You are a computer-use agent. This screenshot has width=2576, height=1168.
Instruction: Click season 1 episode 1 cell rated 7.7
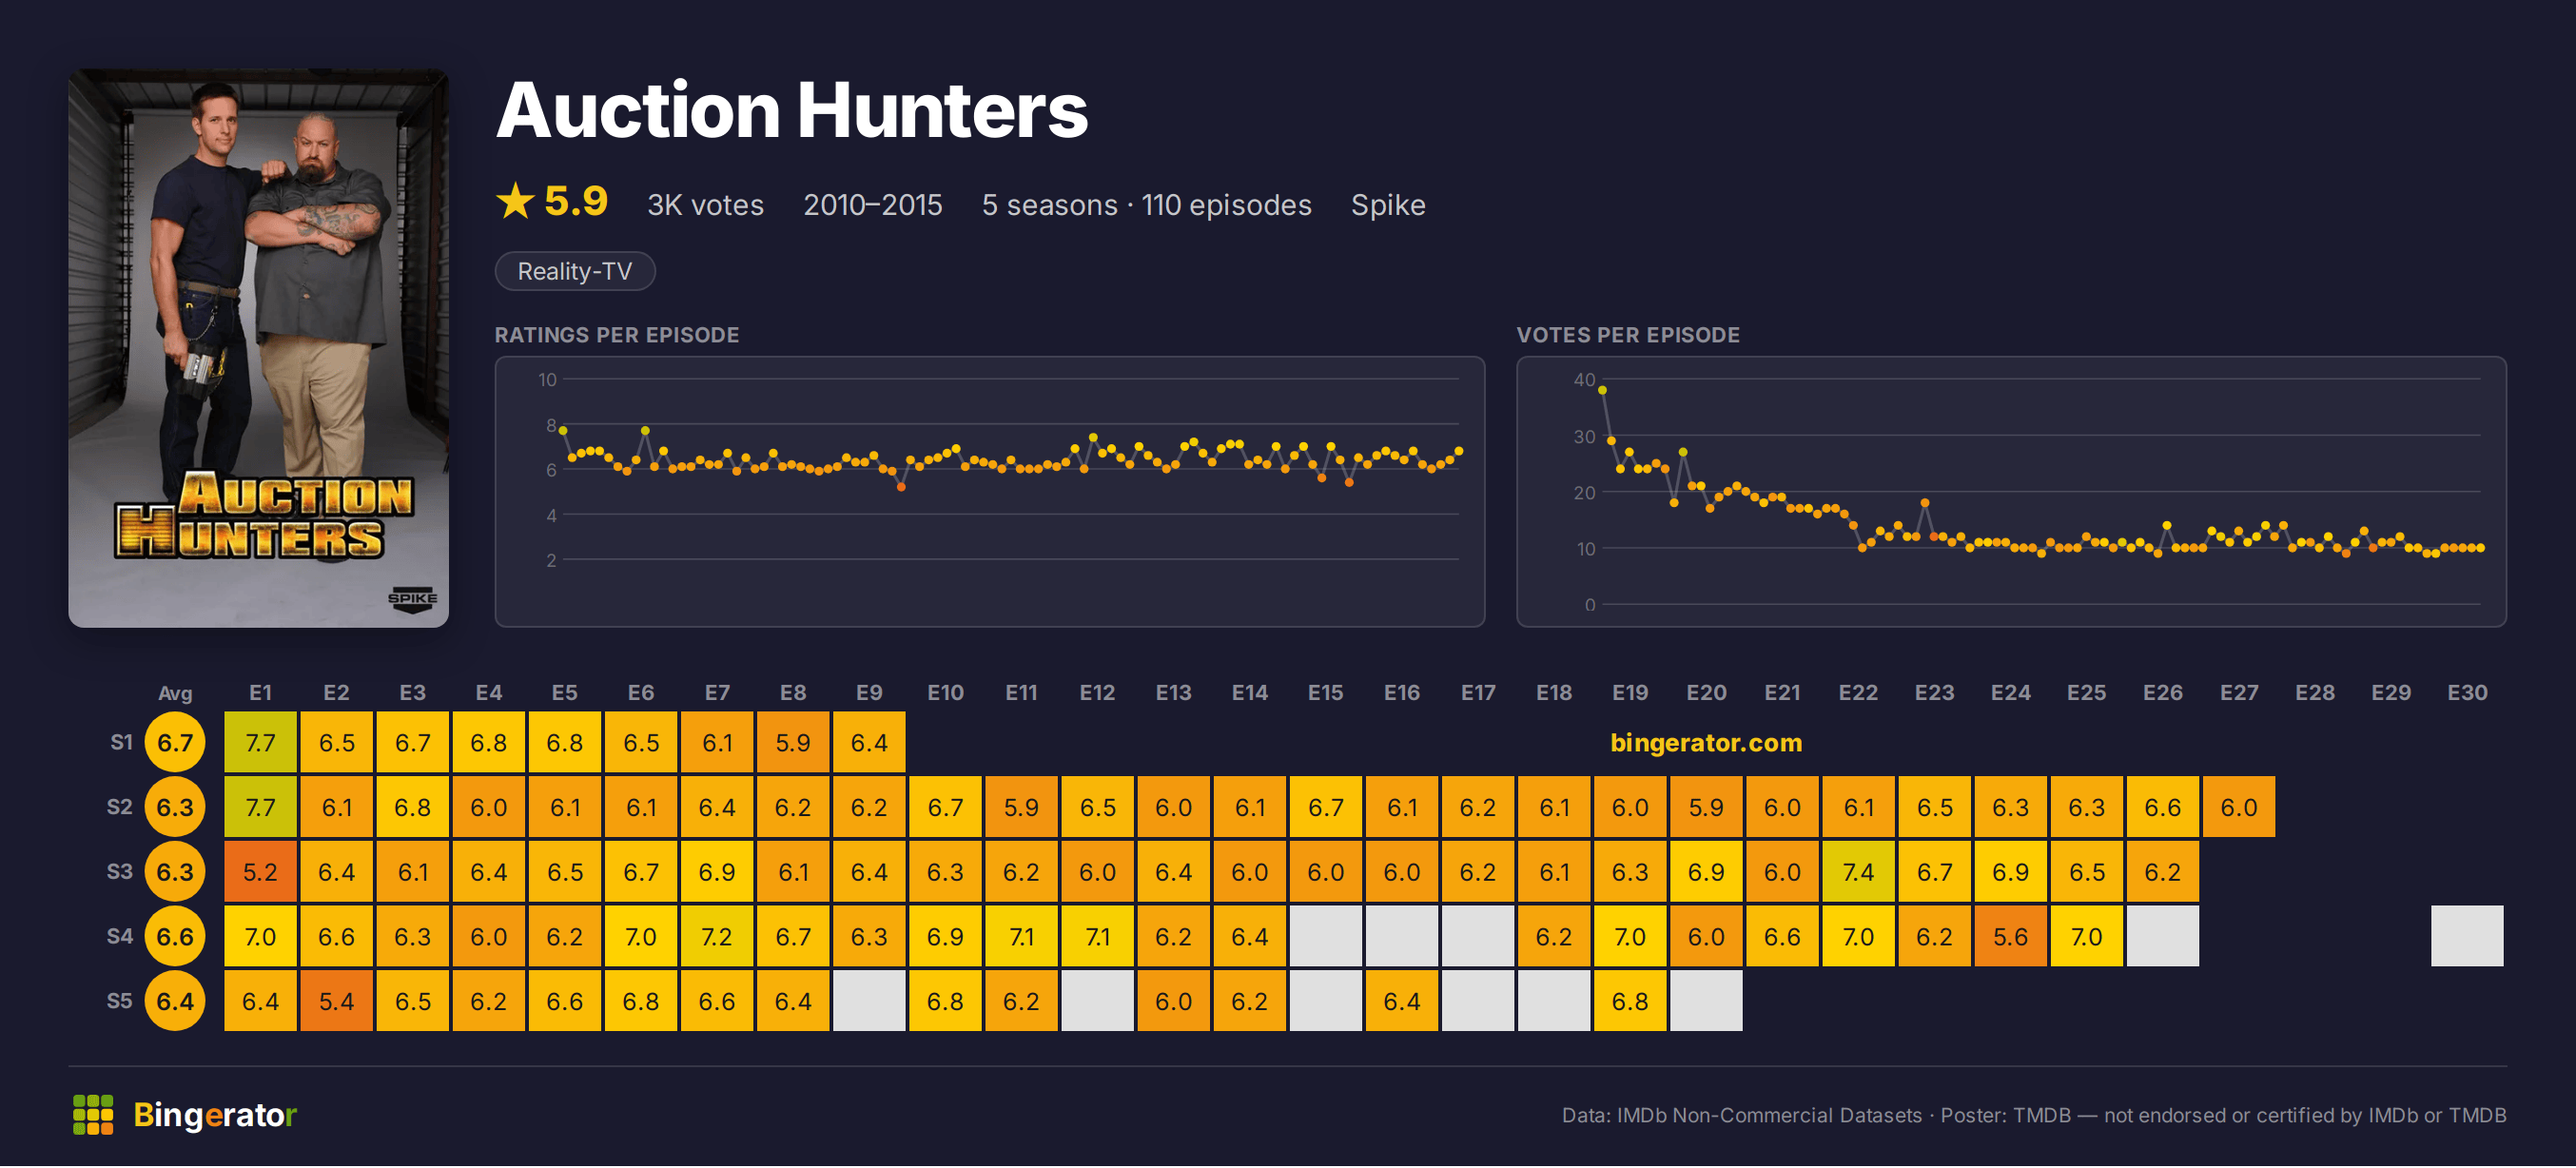(x=260, y=743)
